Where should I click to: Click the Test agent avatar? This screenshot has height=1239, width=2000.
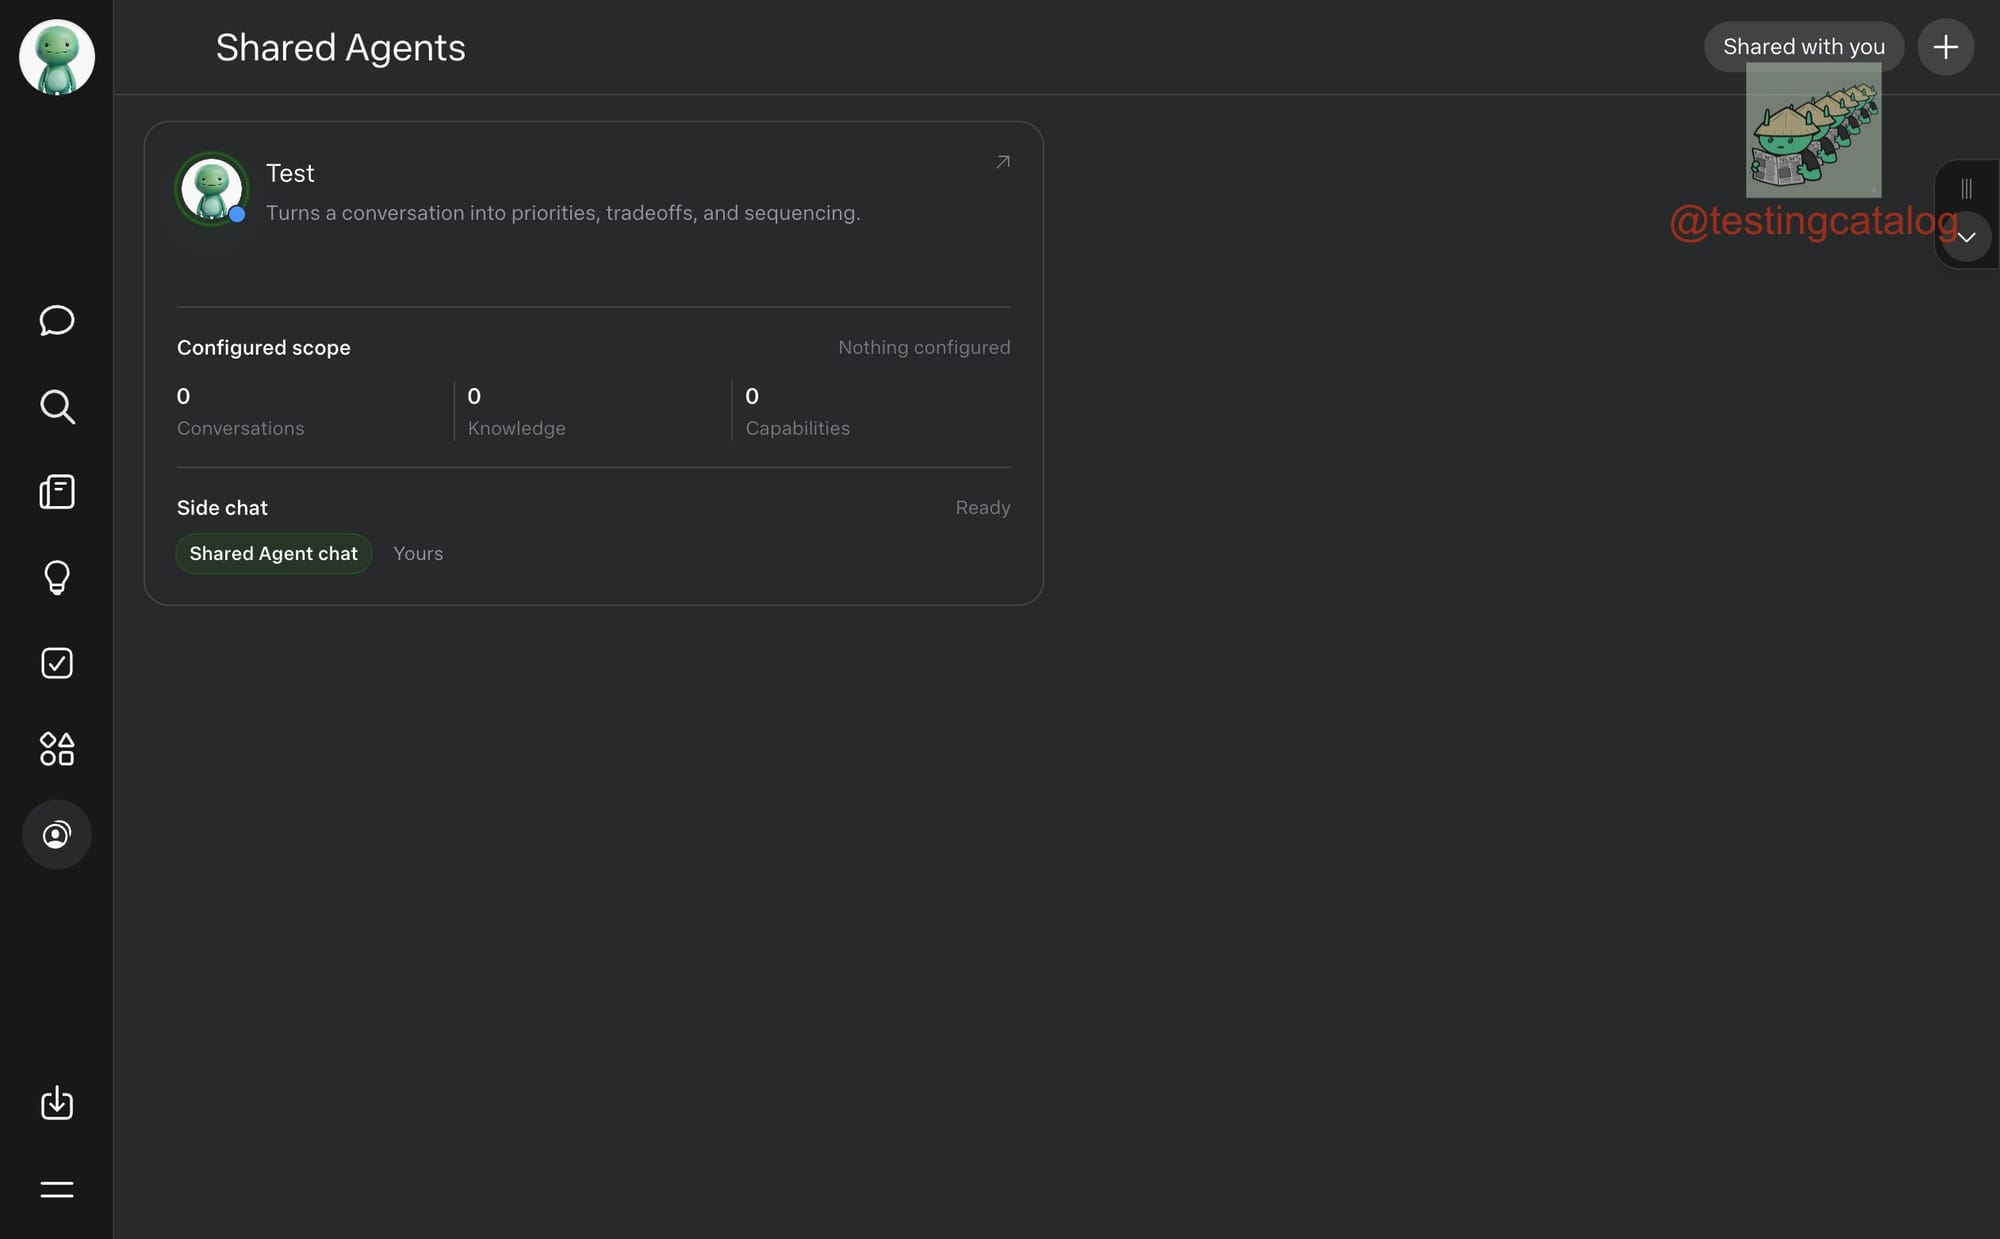pyautogui.click(x=211, y=189)
